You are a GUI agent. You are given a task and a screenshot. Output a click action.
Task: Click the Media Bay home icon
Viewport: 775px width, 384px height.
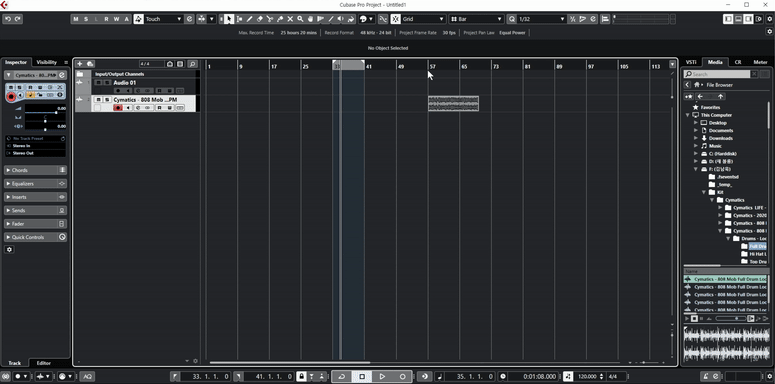click(x=696, y=85)
